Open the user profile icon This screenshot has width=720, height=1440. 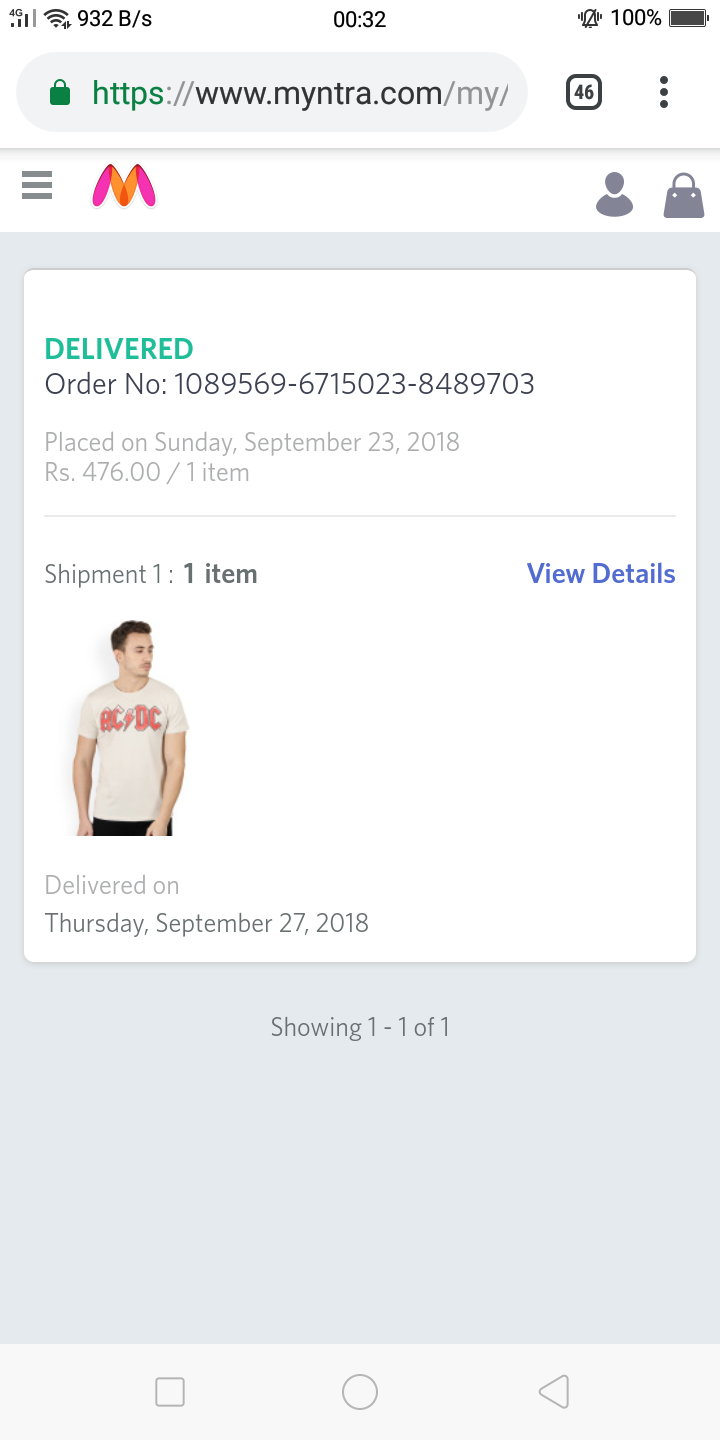pyautogui.click(x=614, y=194)
